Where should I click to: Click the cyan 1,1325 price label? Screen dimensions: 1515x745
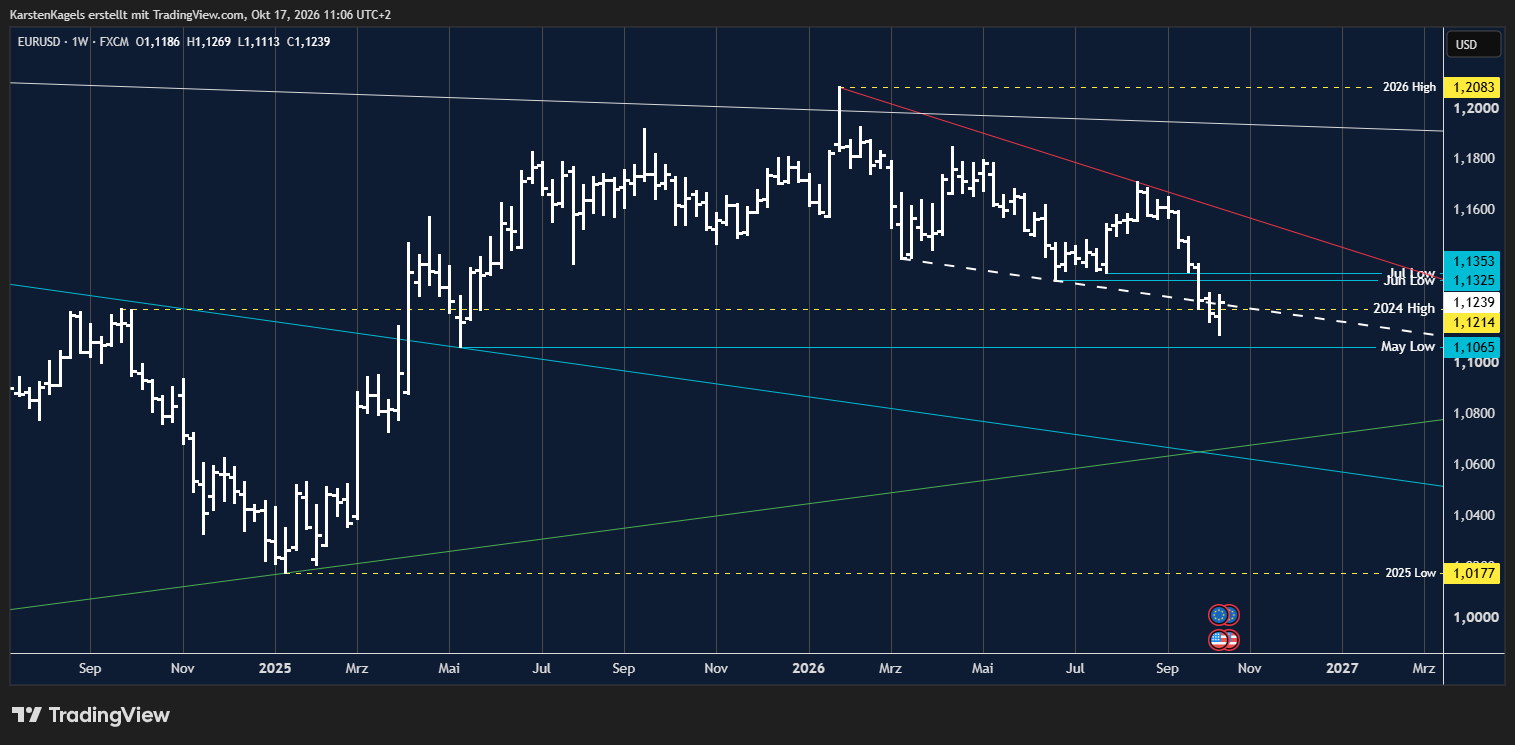coord(1473,280)
